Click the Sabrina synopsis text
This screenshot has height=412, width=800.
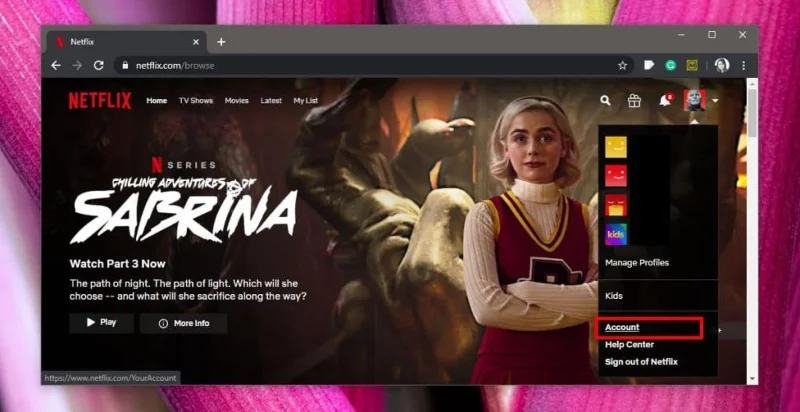point(188,290)
